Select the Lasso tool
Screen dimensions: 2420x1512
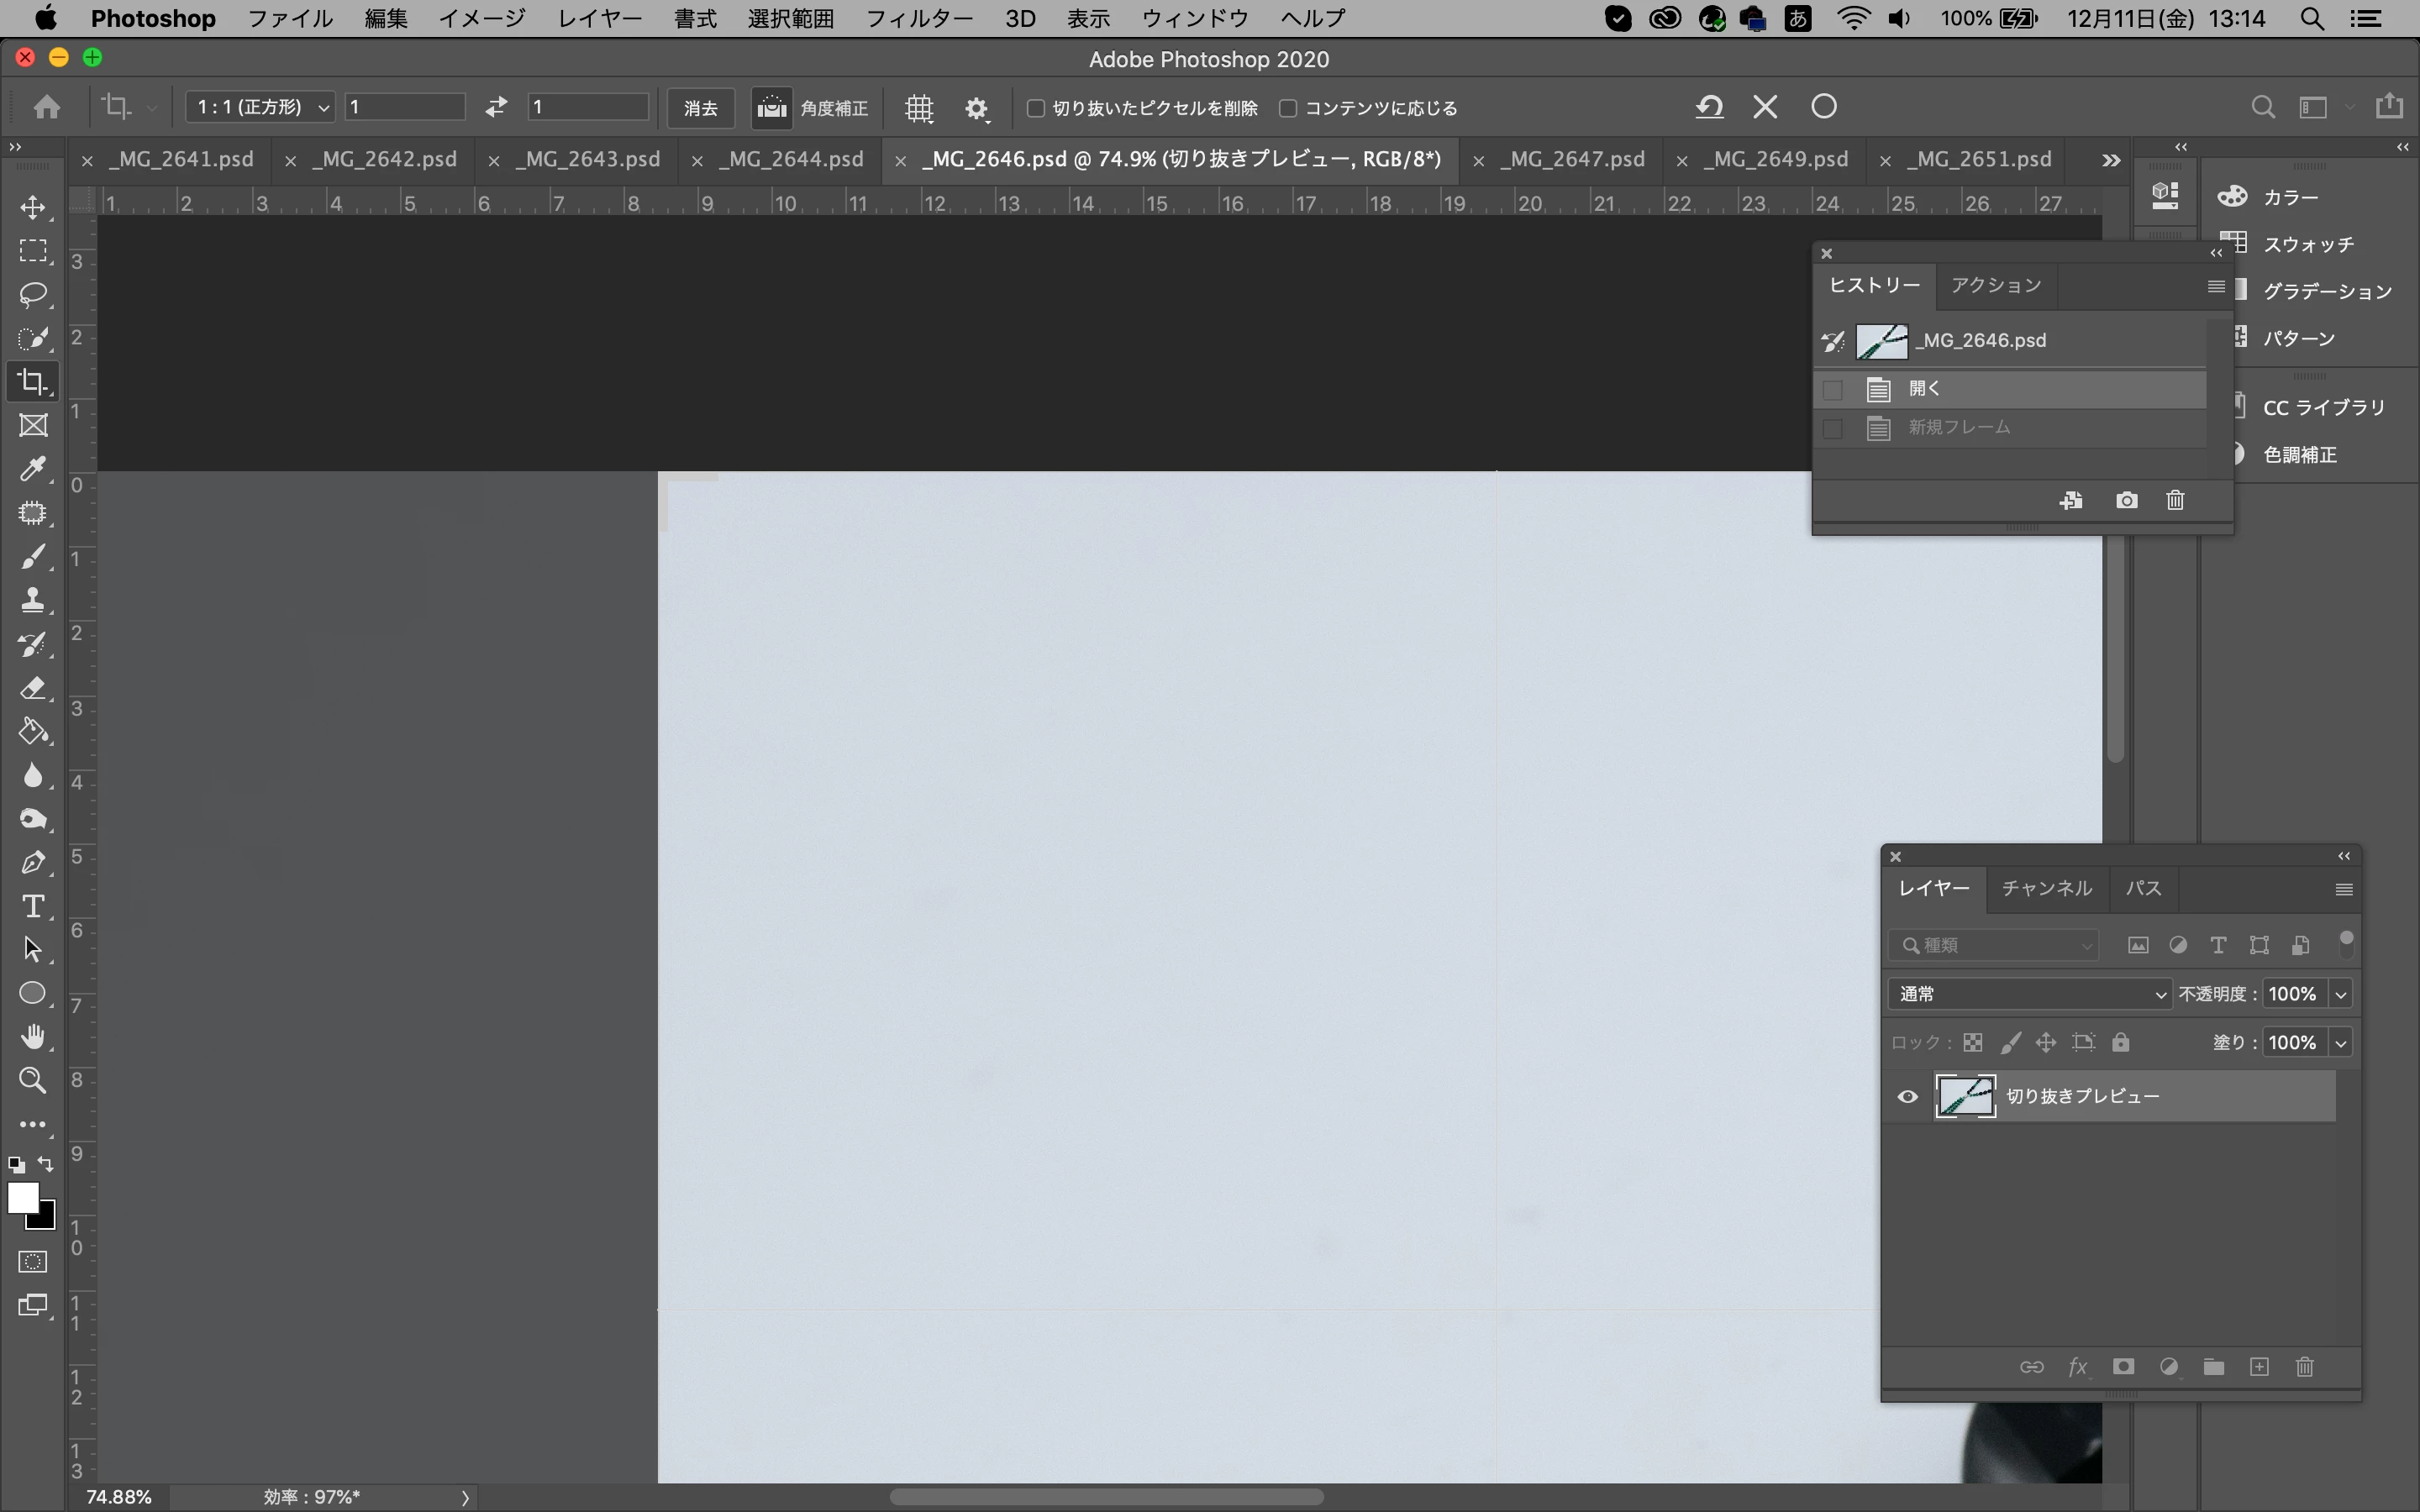pyautogui.click(x=33, y=294)
